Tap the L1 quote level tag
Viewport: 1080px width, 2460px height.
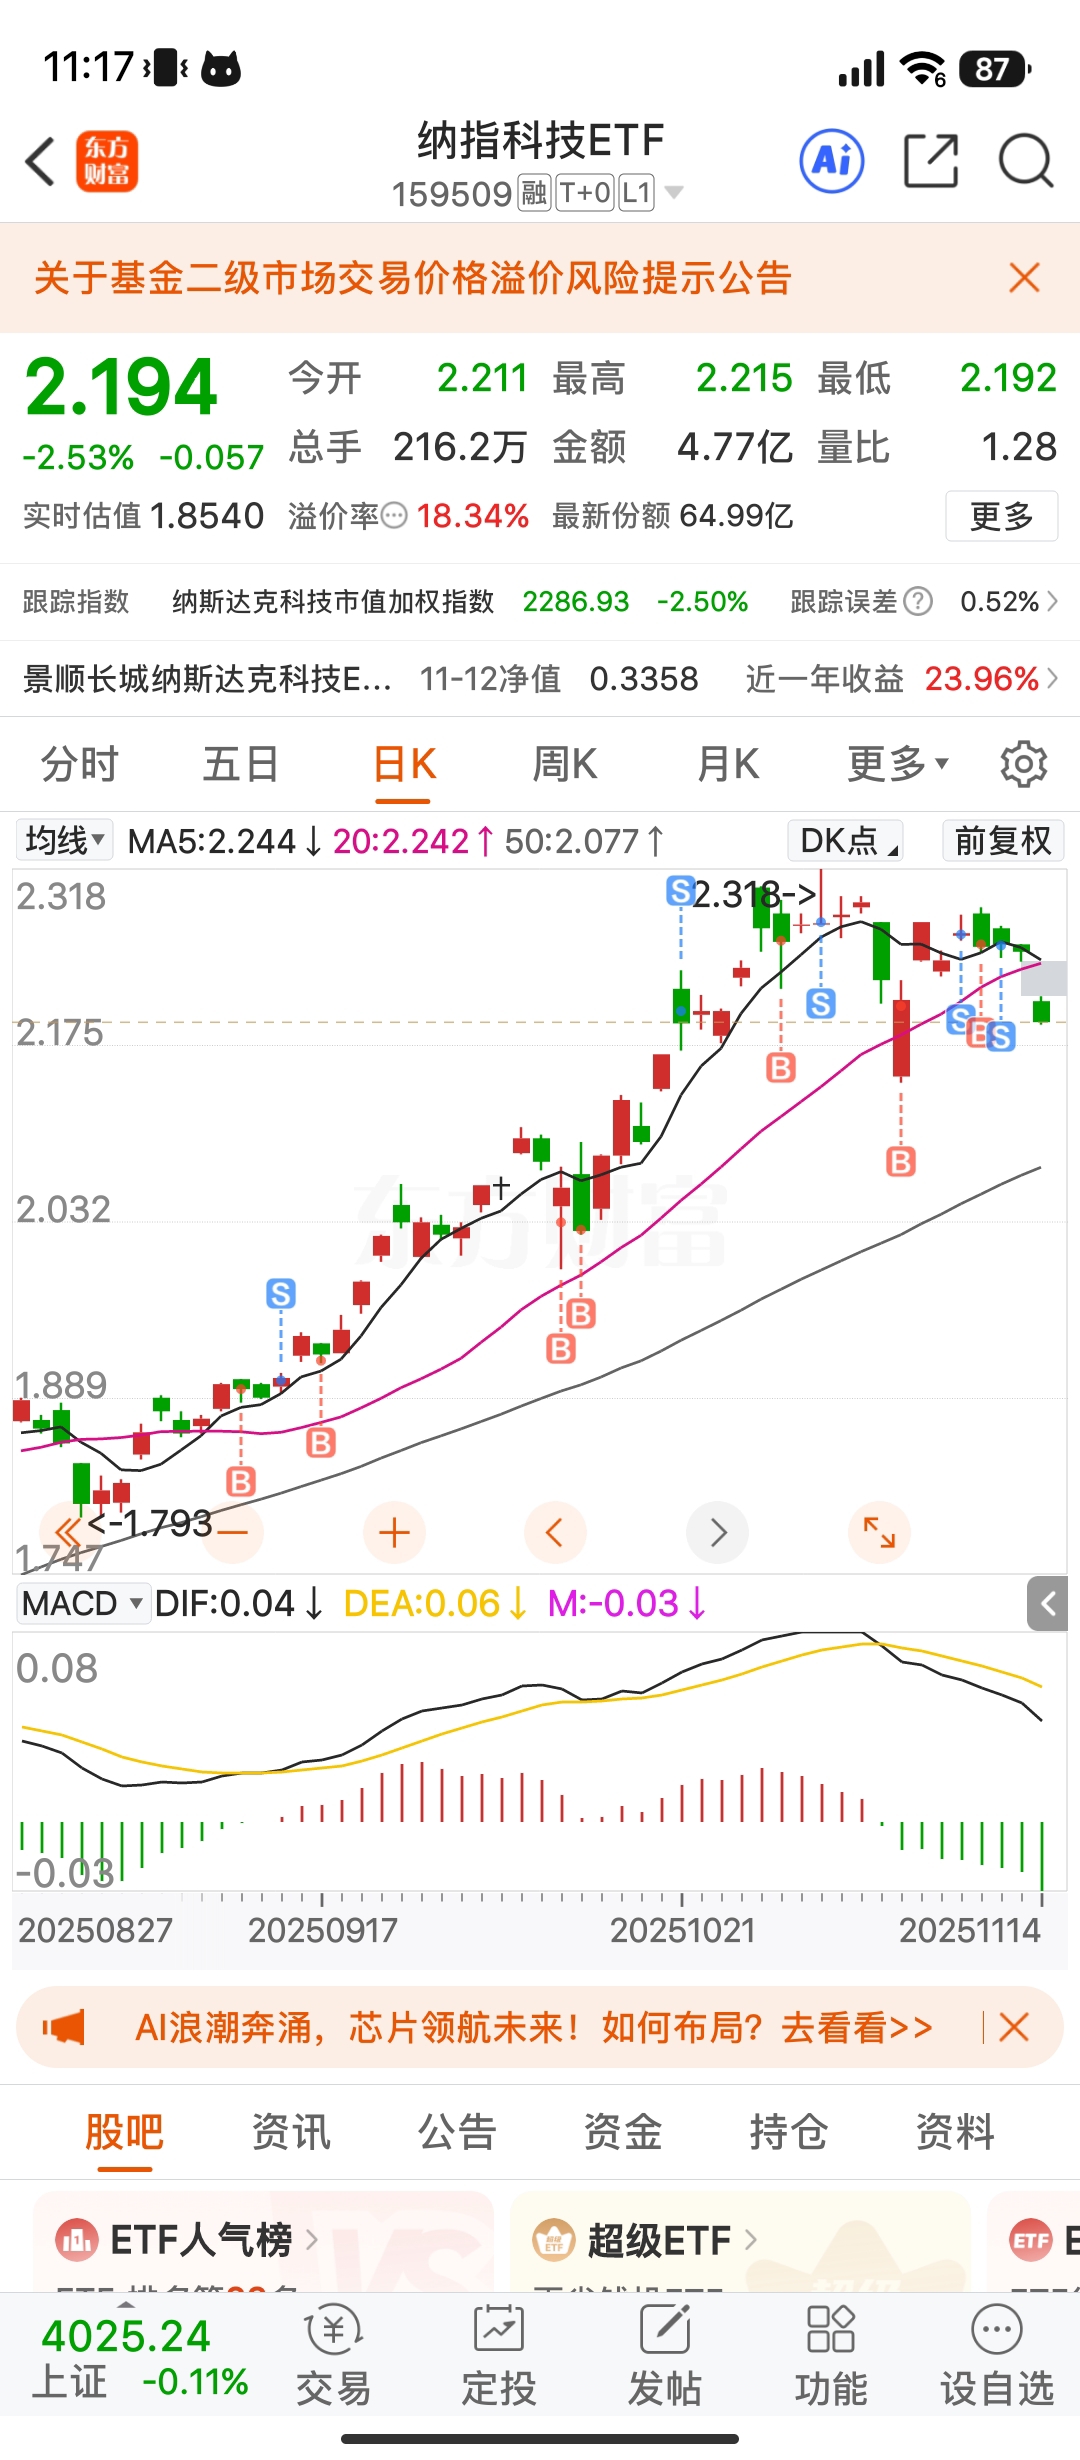tap(637, 193)
